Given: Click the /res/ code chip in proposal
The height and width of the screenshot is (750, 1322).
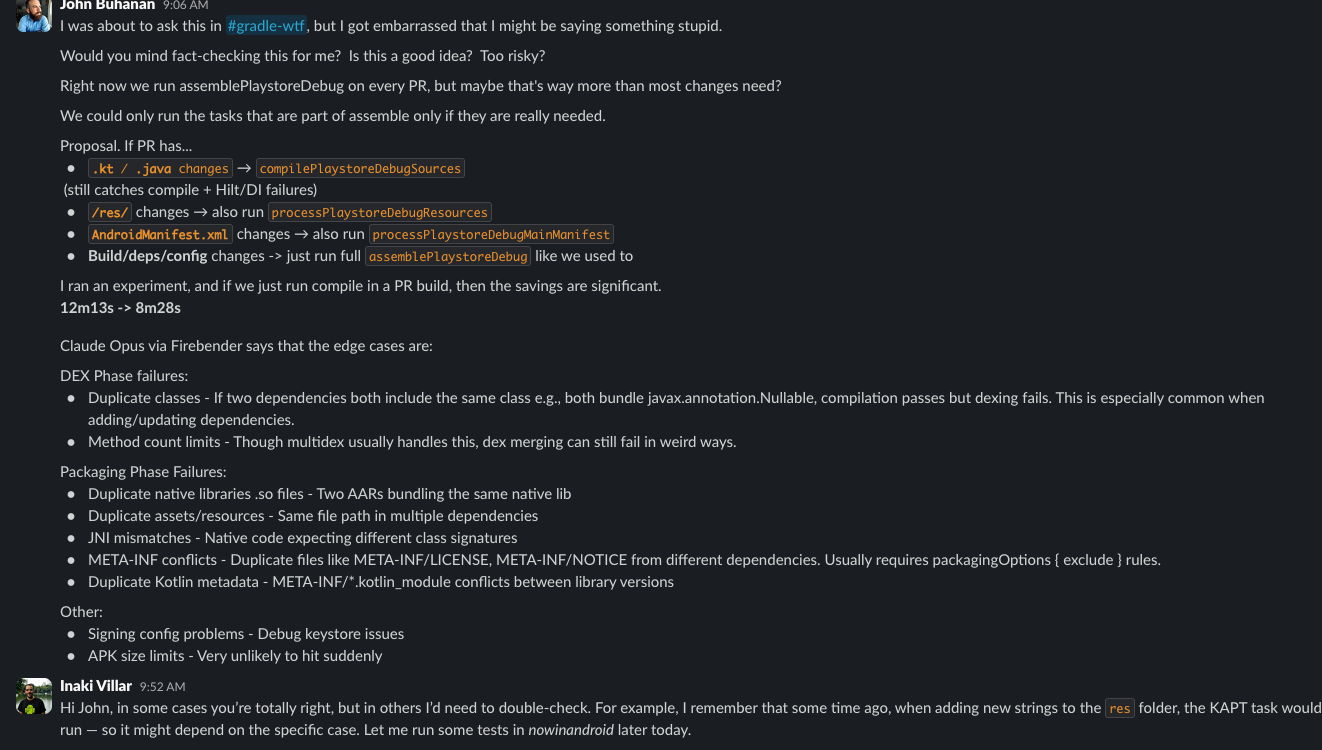Looking at the screenshot, I should pyautogui.click(x=110, y=212).
